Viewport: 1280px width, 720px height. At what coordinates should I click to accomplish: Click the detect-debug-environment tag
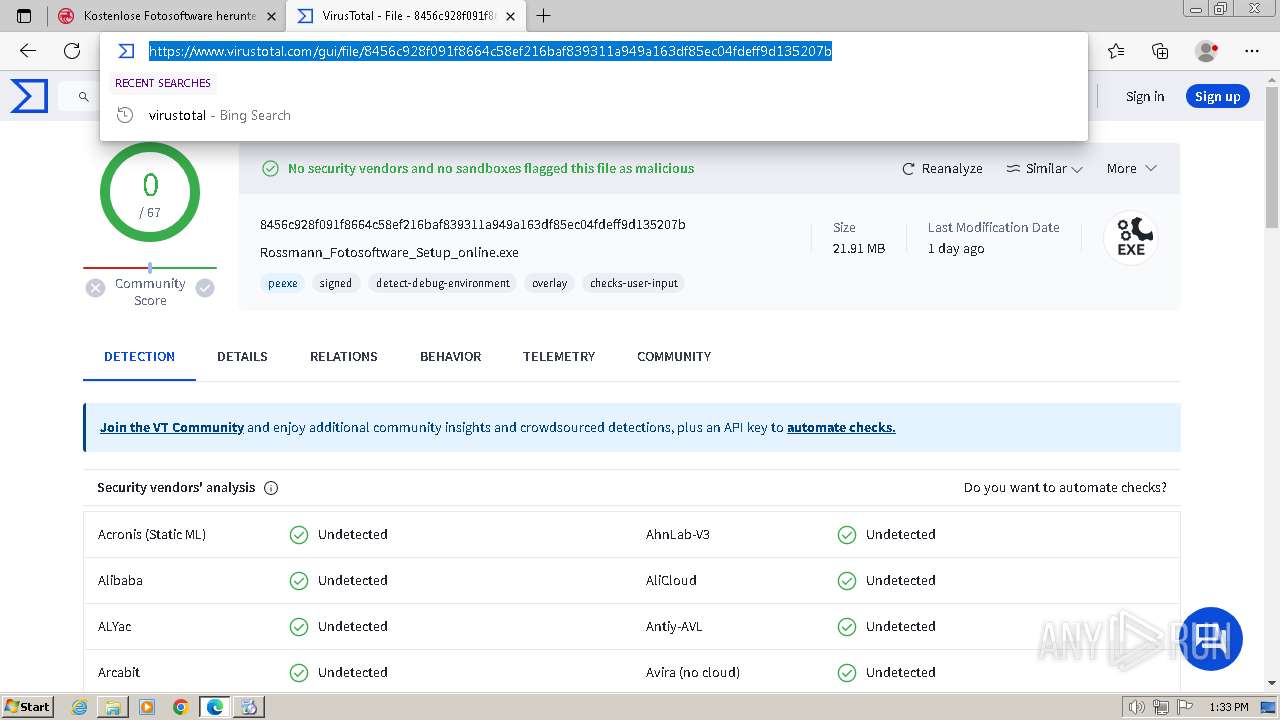[443, 283]
